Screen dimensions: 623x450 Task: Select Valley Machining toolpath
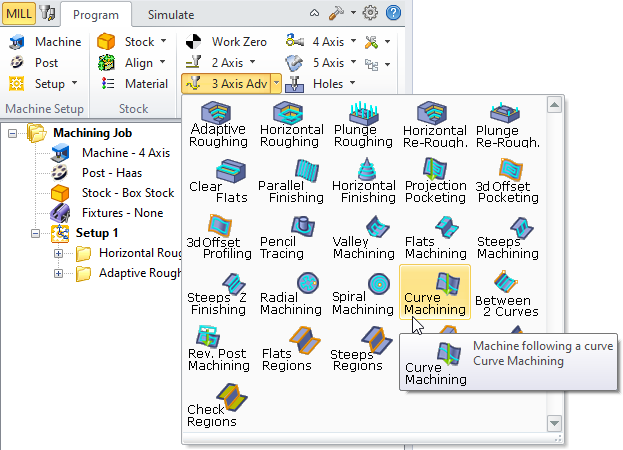point(362,233)
